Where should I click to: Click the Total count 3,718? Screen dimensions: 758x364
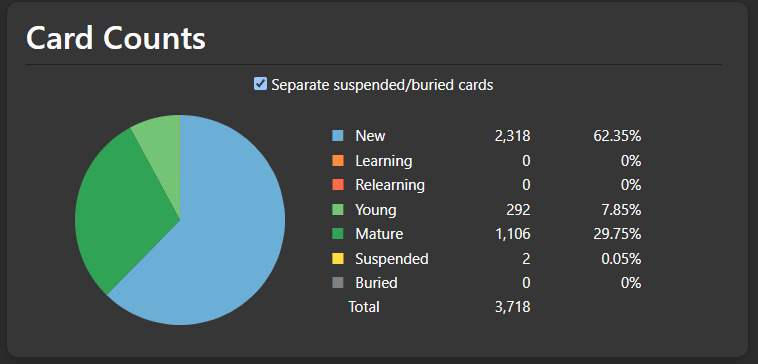(x=512, y=307)
